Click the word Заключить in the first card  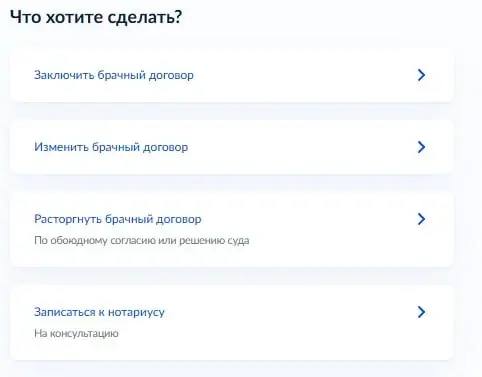(64, 75)
